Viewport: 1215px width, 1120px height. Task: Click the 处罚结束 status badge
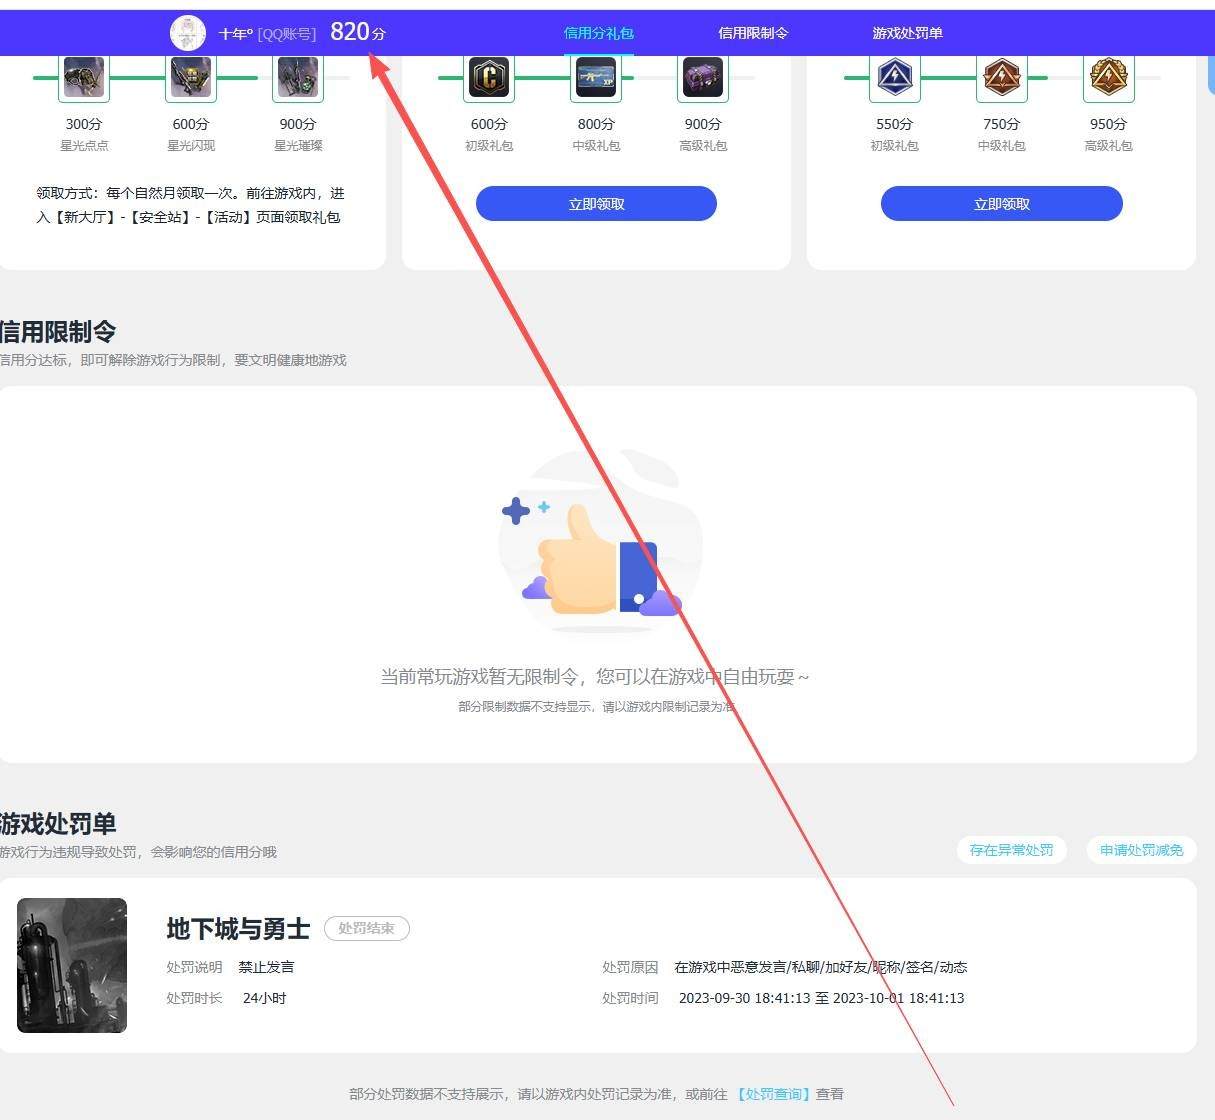(x=367, y=928)
